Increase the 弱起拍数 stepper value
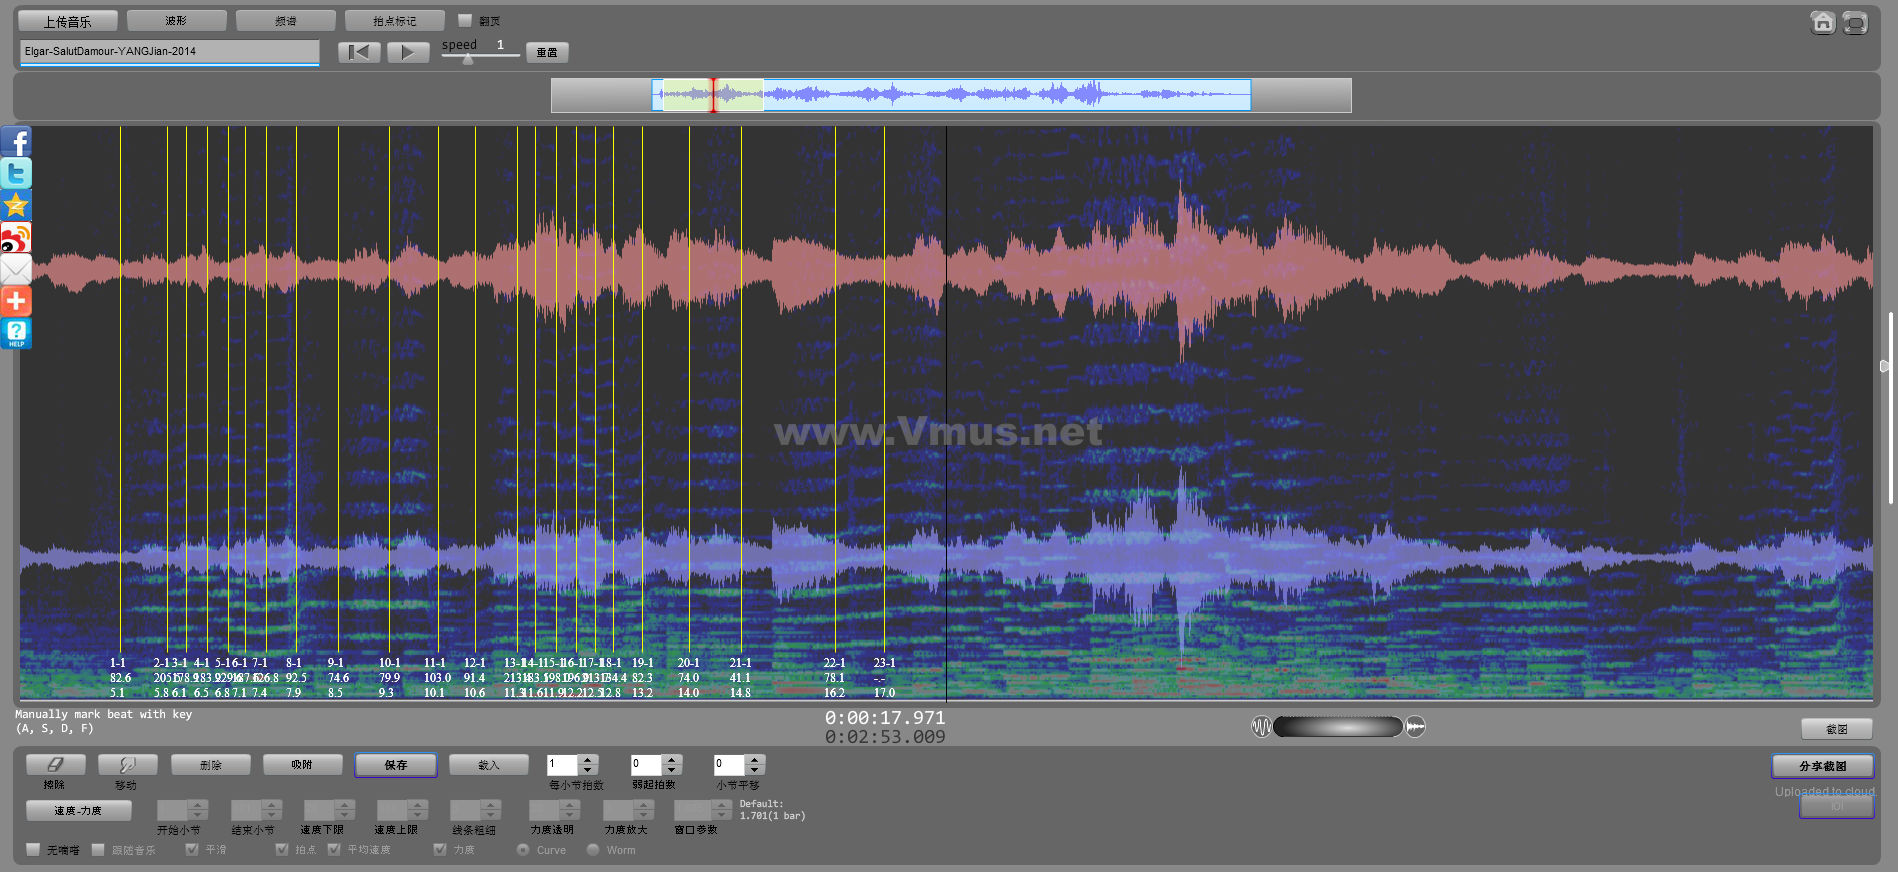The image size is (1898, 872). pyautogui.click(x=671, y=760)
